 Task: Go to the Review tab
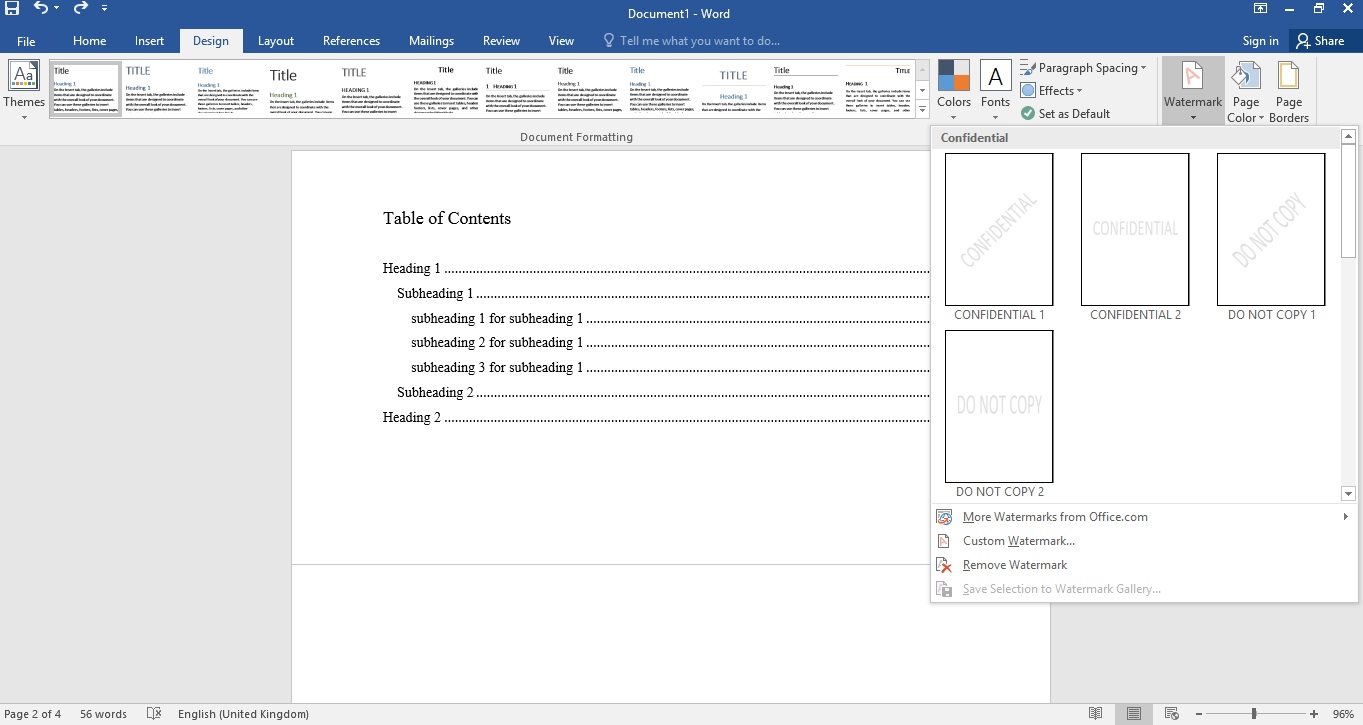pos(501,41)
